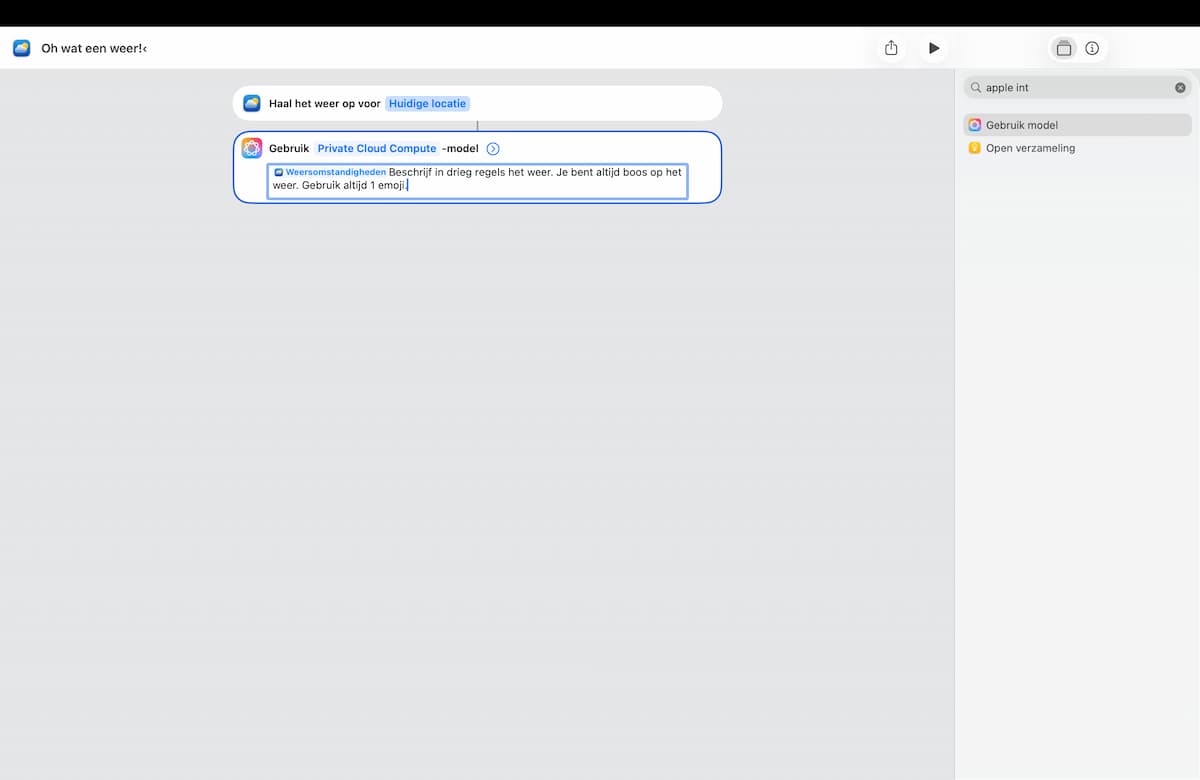Click inside the prompt text field
1200x780 pixels.
477,181
